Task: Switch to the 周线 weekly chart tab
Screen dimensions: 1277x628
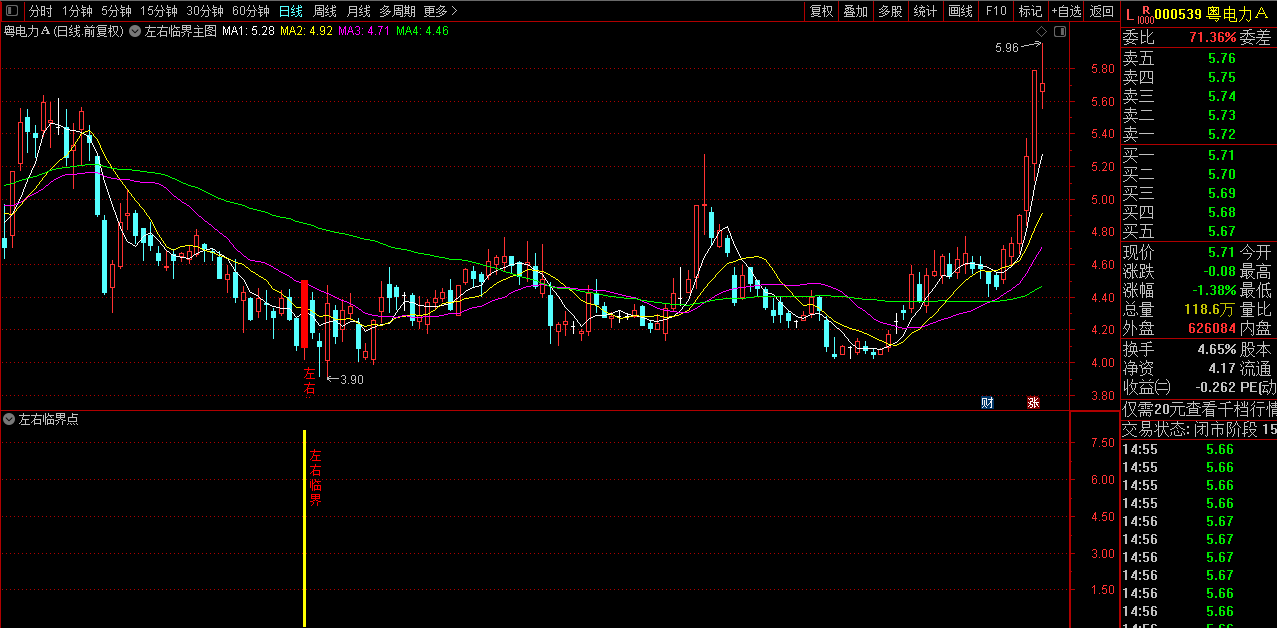Action: pos(325,11)
